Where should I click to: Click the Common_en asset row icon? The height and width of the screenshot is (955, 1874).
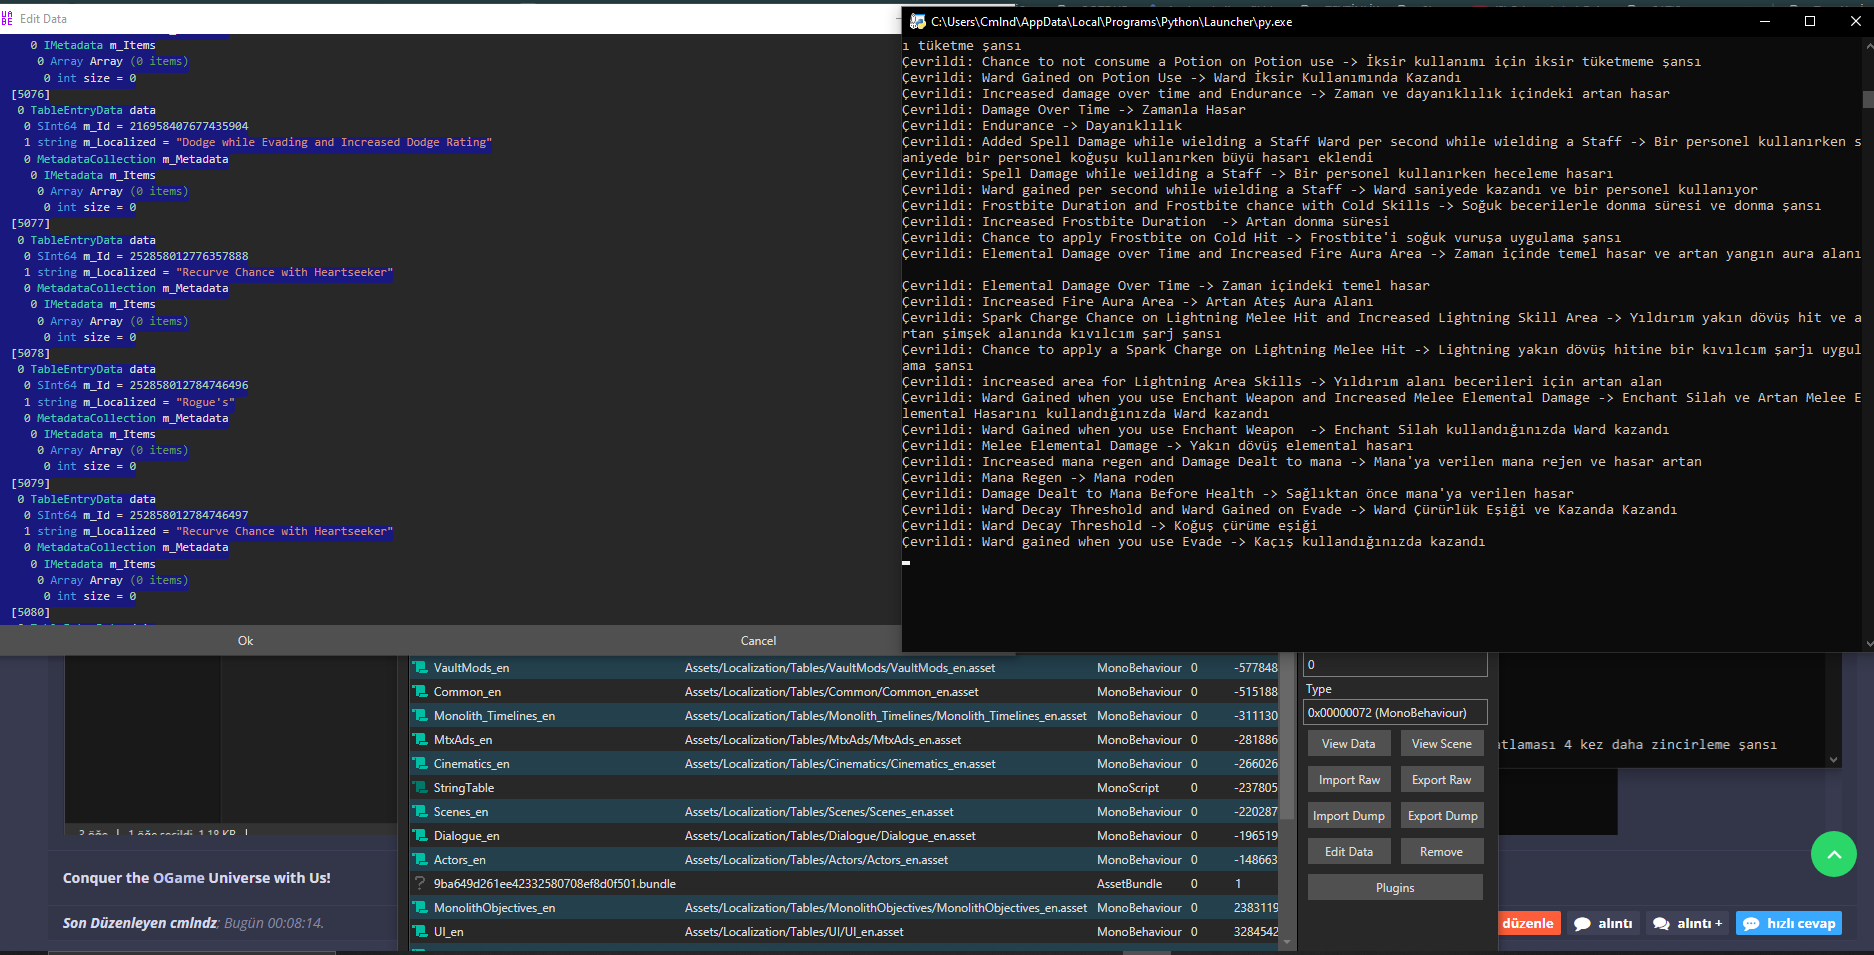pyautogui.click(x=420, y=692)
